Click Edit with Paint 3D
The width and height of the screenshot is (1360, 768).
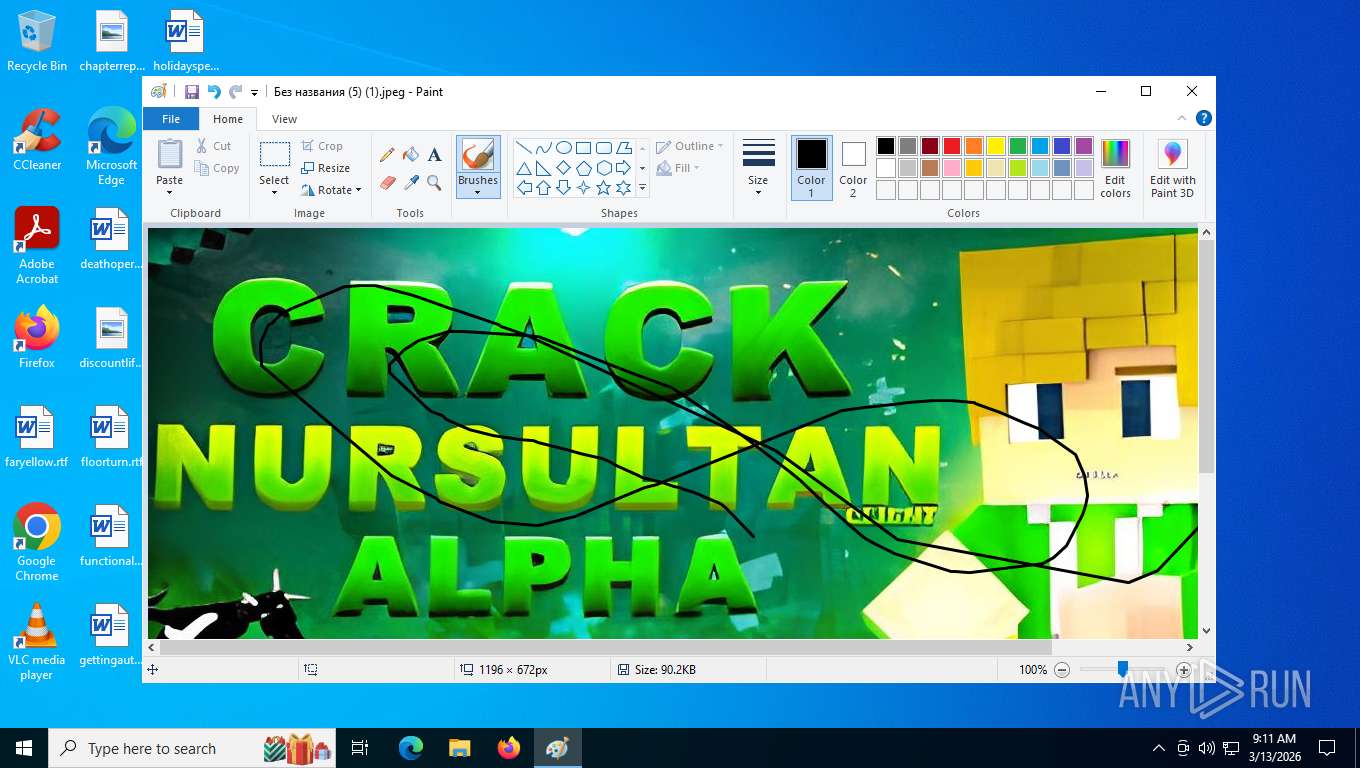point(1172,168)
